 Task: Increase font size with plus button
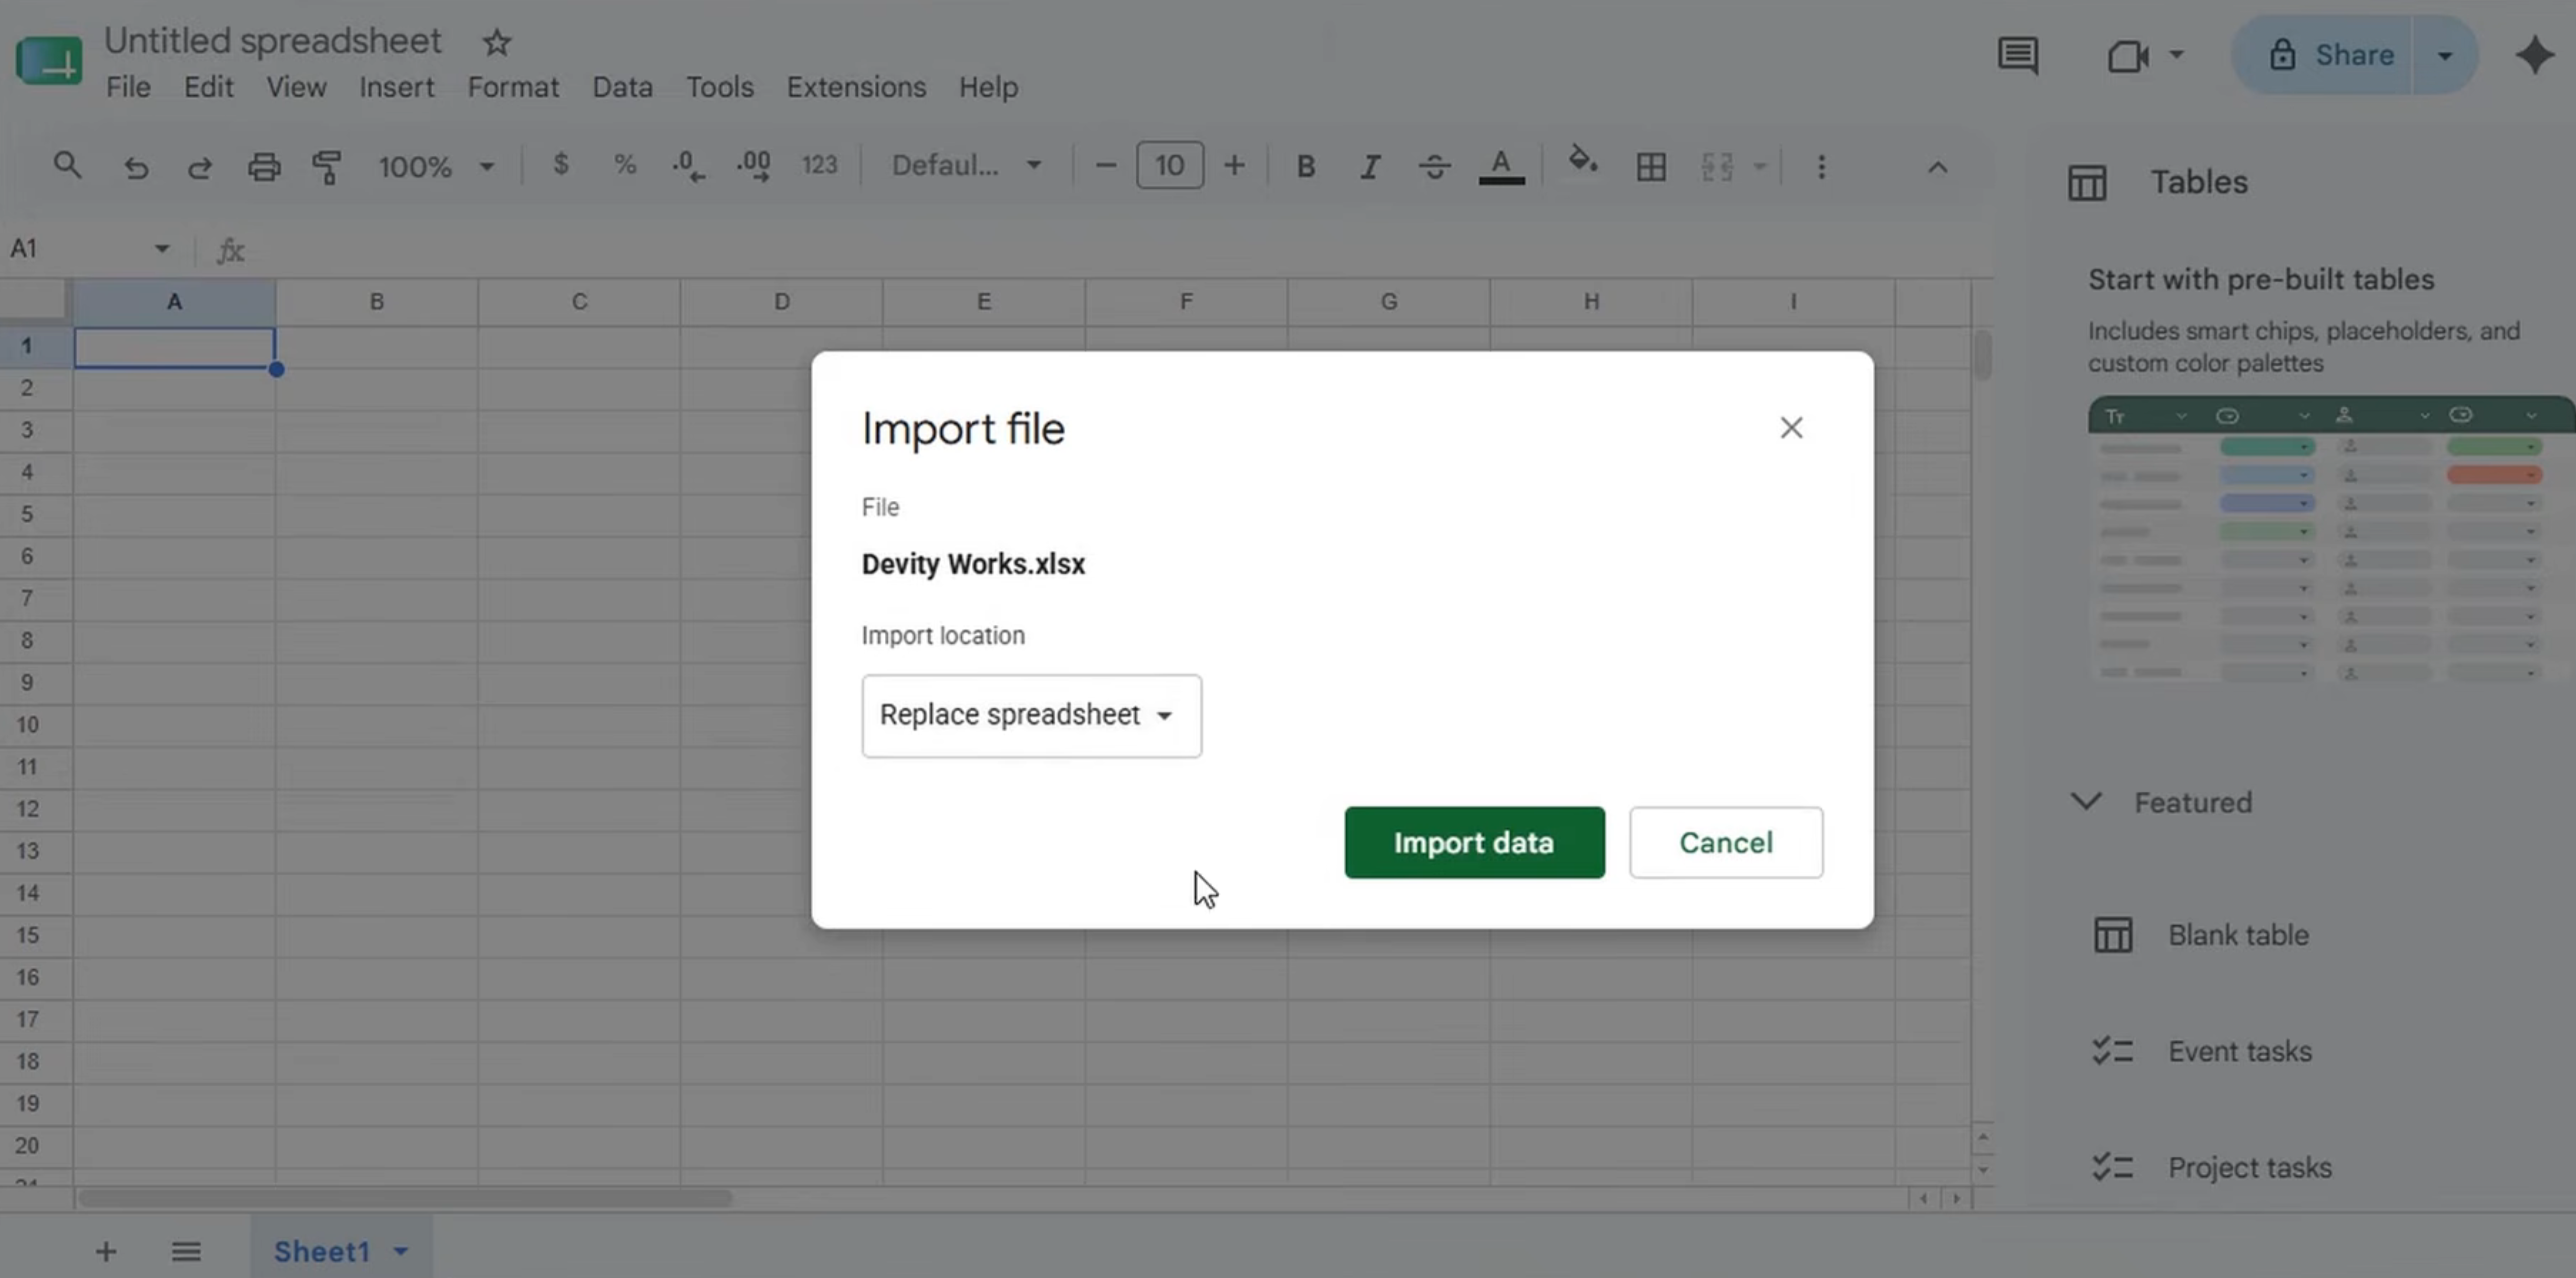pos(1235,166)
